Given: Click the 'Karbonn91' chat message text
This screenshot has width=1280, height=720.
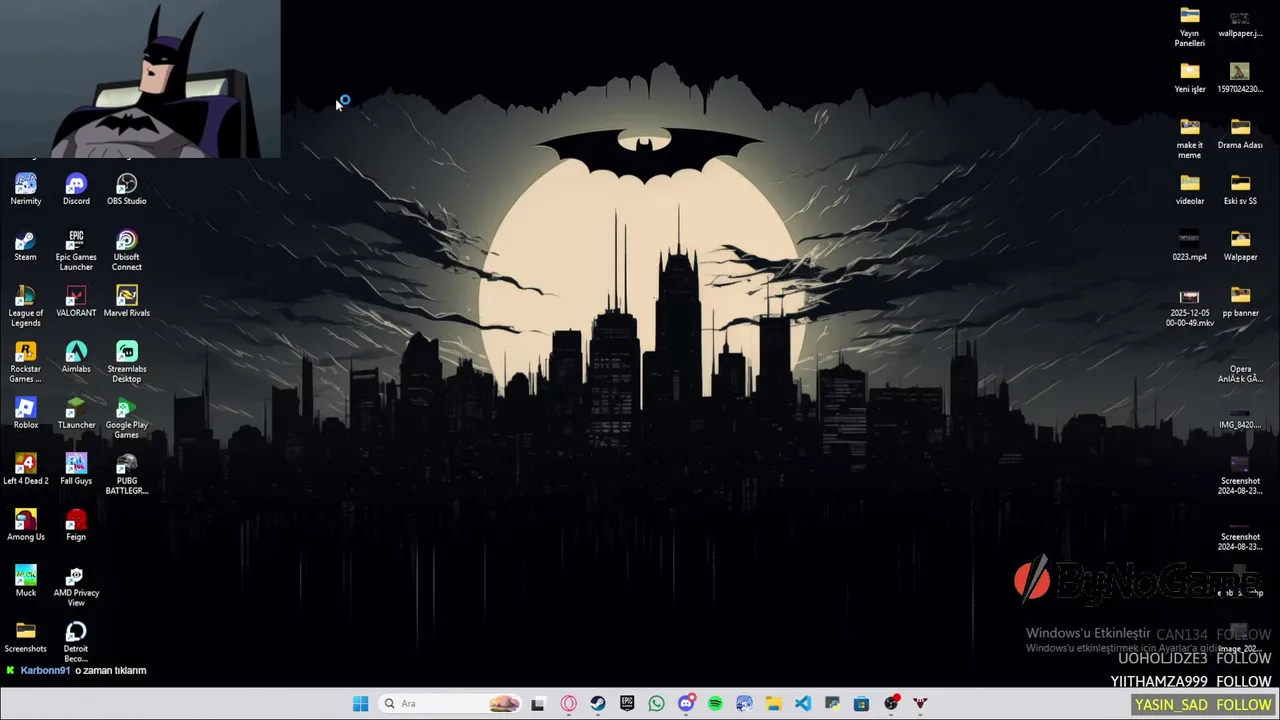Looking at the screenshot, I should (x=83, y=671).
